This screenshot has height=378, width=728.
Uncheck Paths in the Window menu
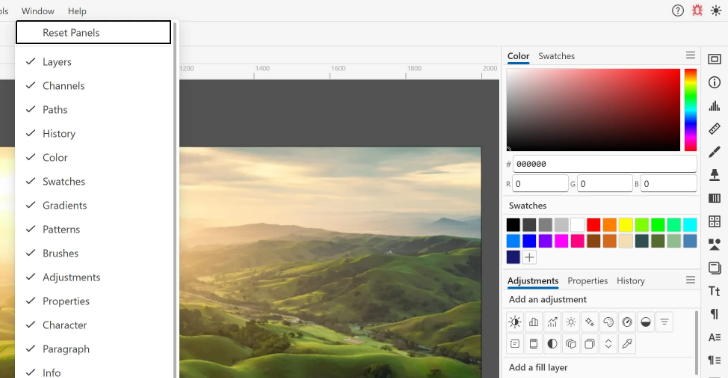click(x=93, y=110)
